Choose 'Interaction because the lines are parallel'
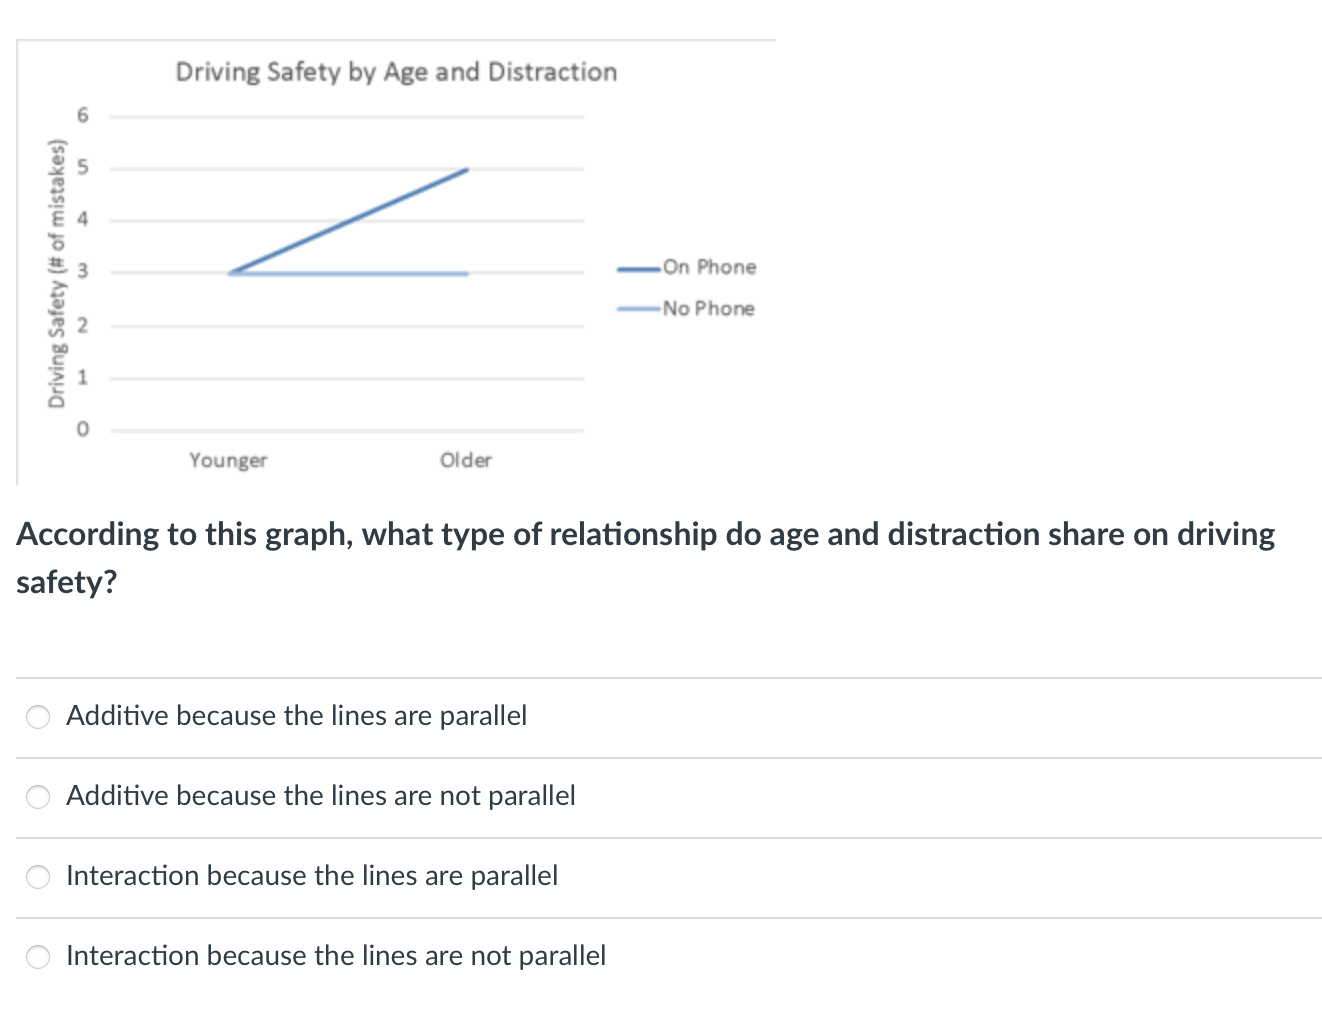 coord(37,877)
